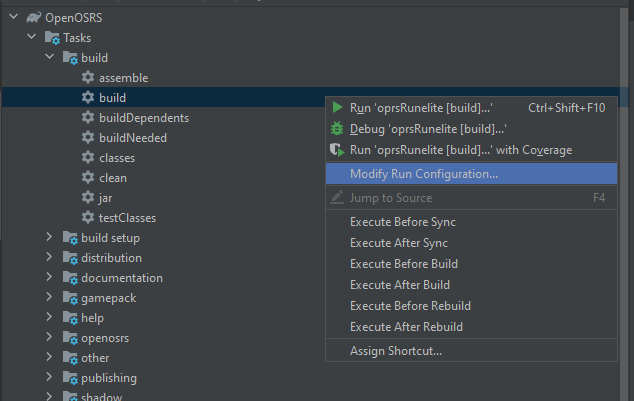
Task: Click the build setup folder icon
Action: [70, 238]
